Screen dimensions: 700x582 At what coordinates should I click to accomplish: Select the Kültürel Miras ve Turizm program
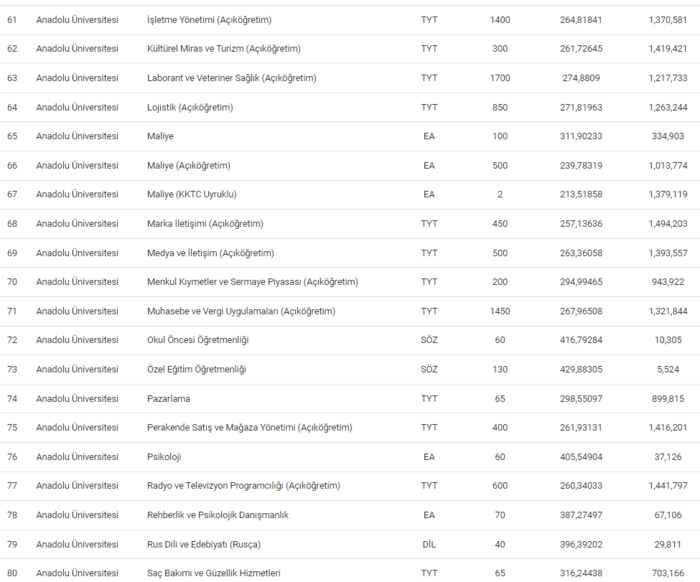223,49
